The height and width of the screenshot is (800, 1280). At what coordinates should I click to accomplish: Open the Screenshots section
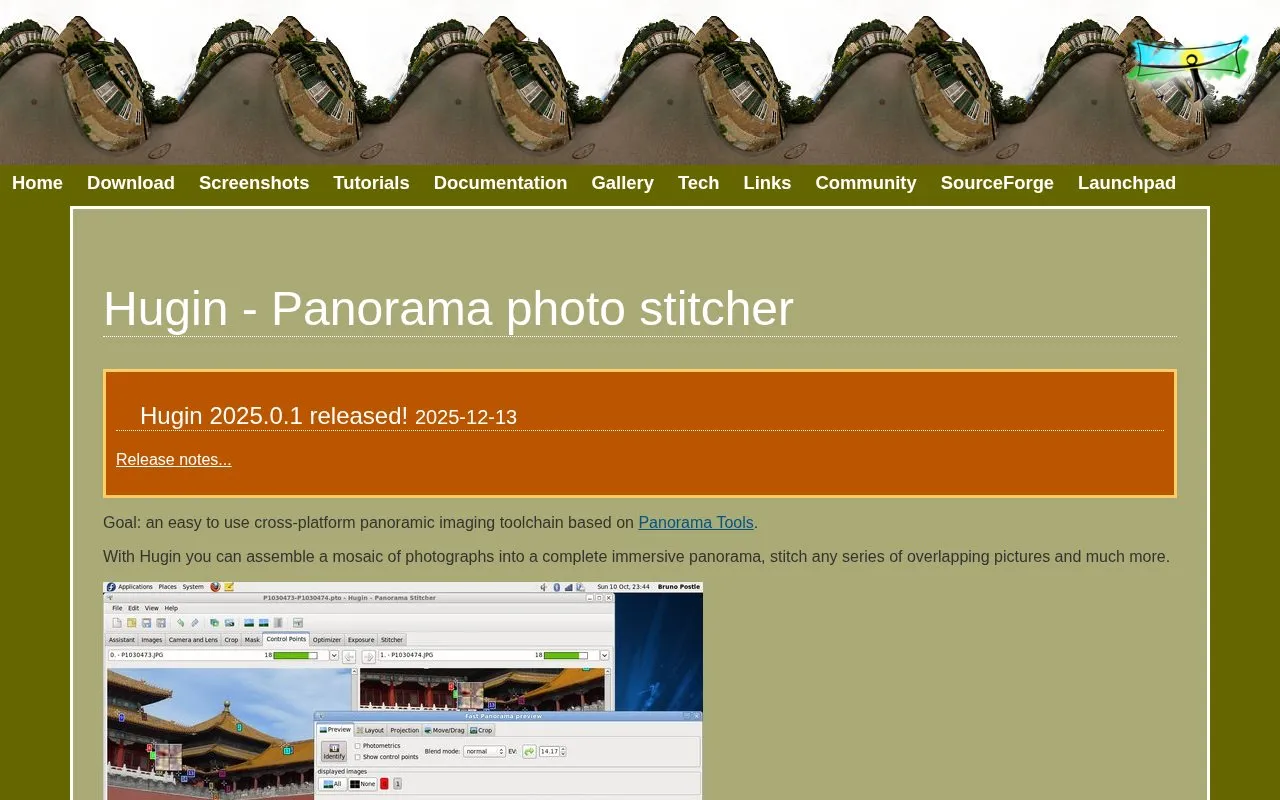point(254,183)
